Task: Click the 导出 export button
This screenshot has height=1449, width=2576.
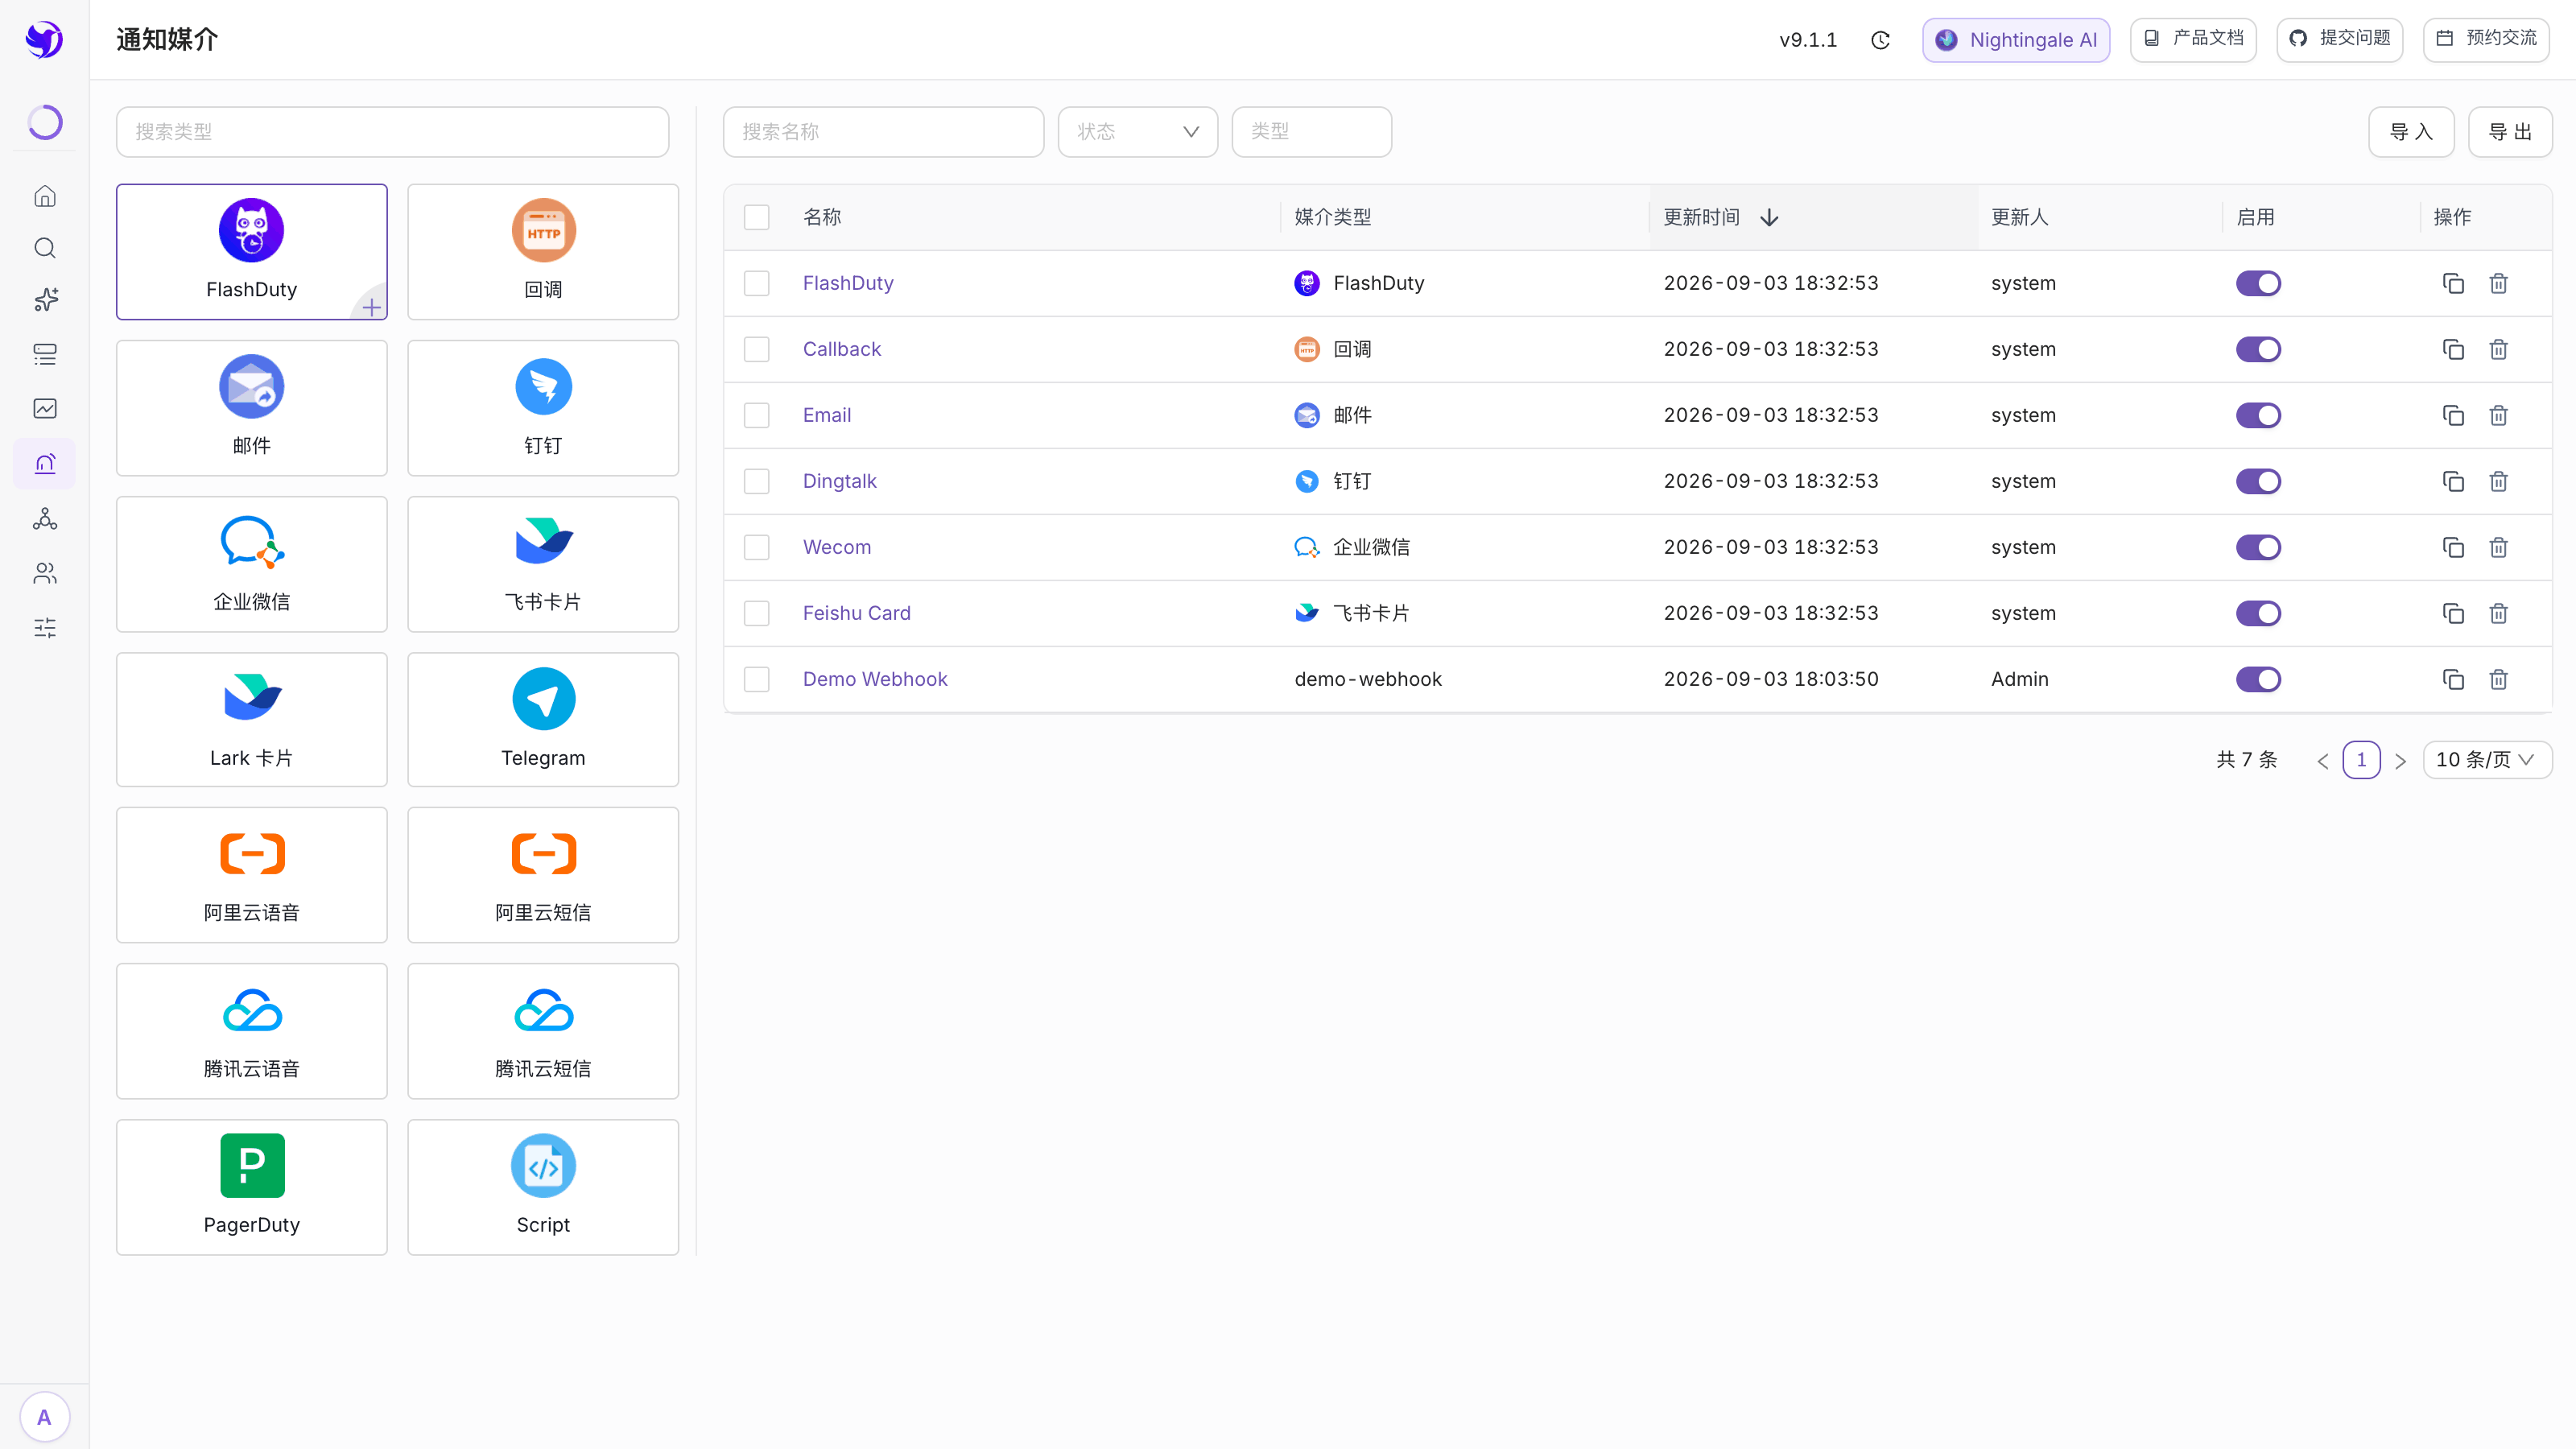Action: click(x=2510, y=132)
